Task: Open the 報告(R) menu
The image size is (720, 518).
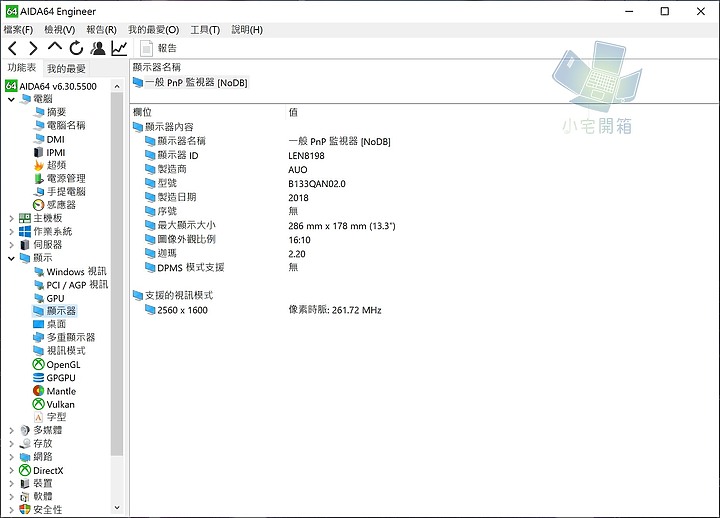Action: [101, 30]
